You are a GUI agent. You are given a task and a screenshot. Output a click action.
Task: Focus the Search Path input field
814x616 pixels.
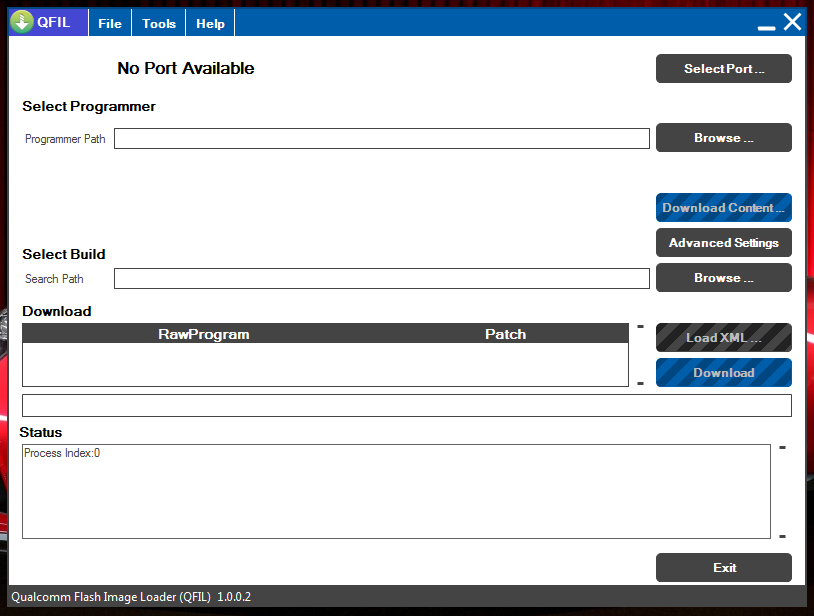pos(382,279)
